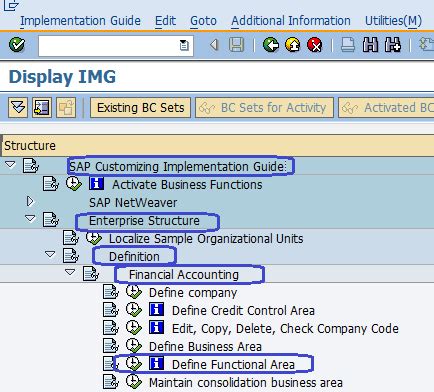
Task: Click the BC Sets for Activity button
Action: point(264,108)
